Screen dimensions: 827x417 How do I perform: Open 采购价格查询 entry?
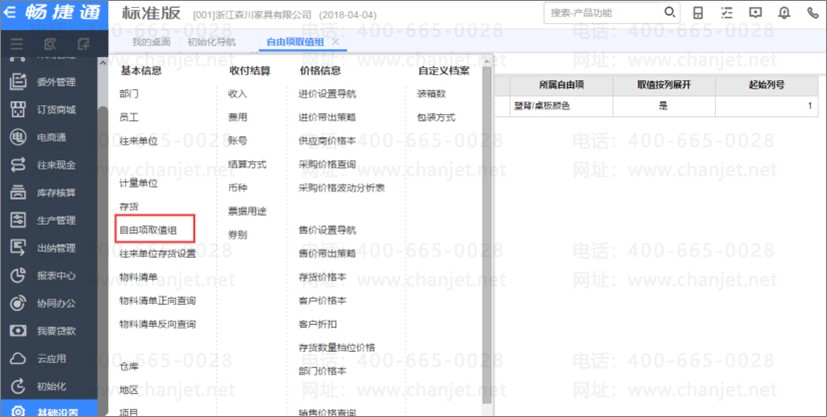pos(327,164)
